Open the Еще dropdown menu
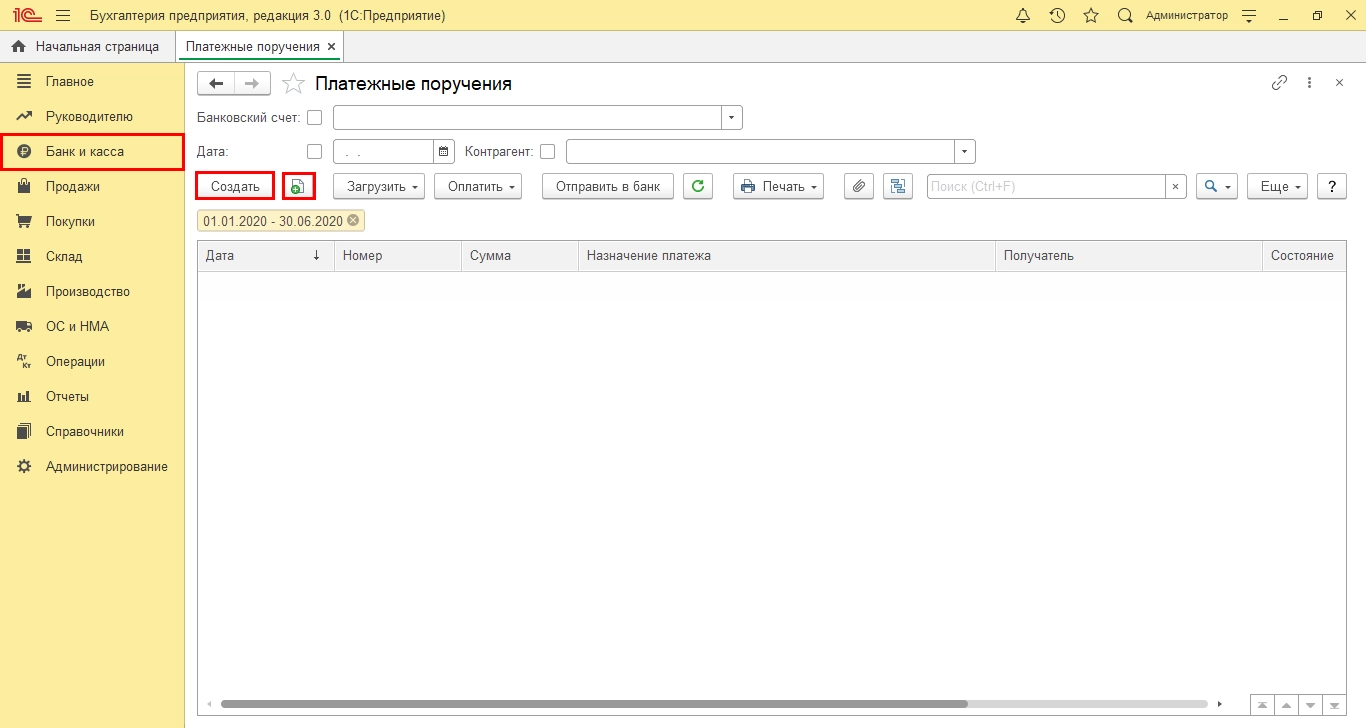 (1278, 186)
